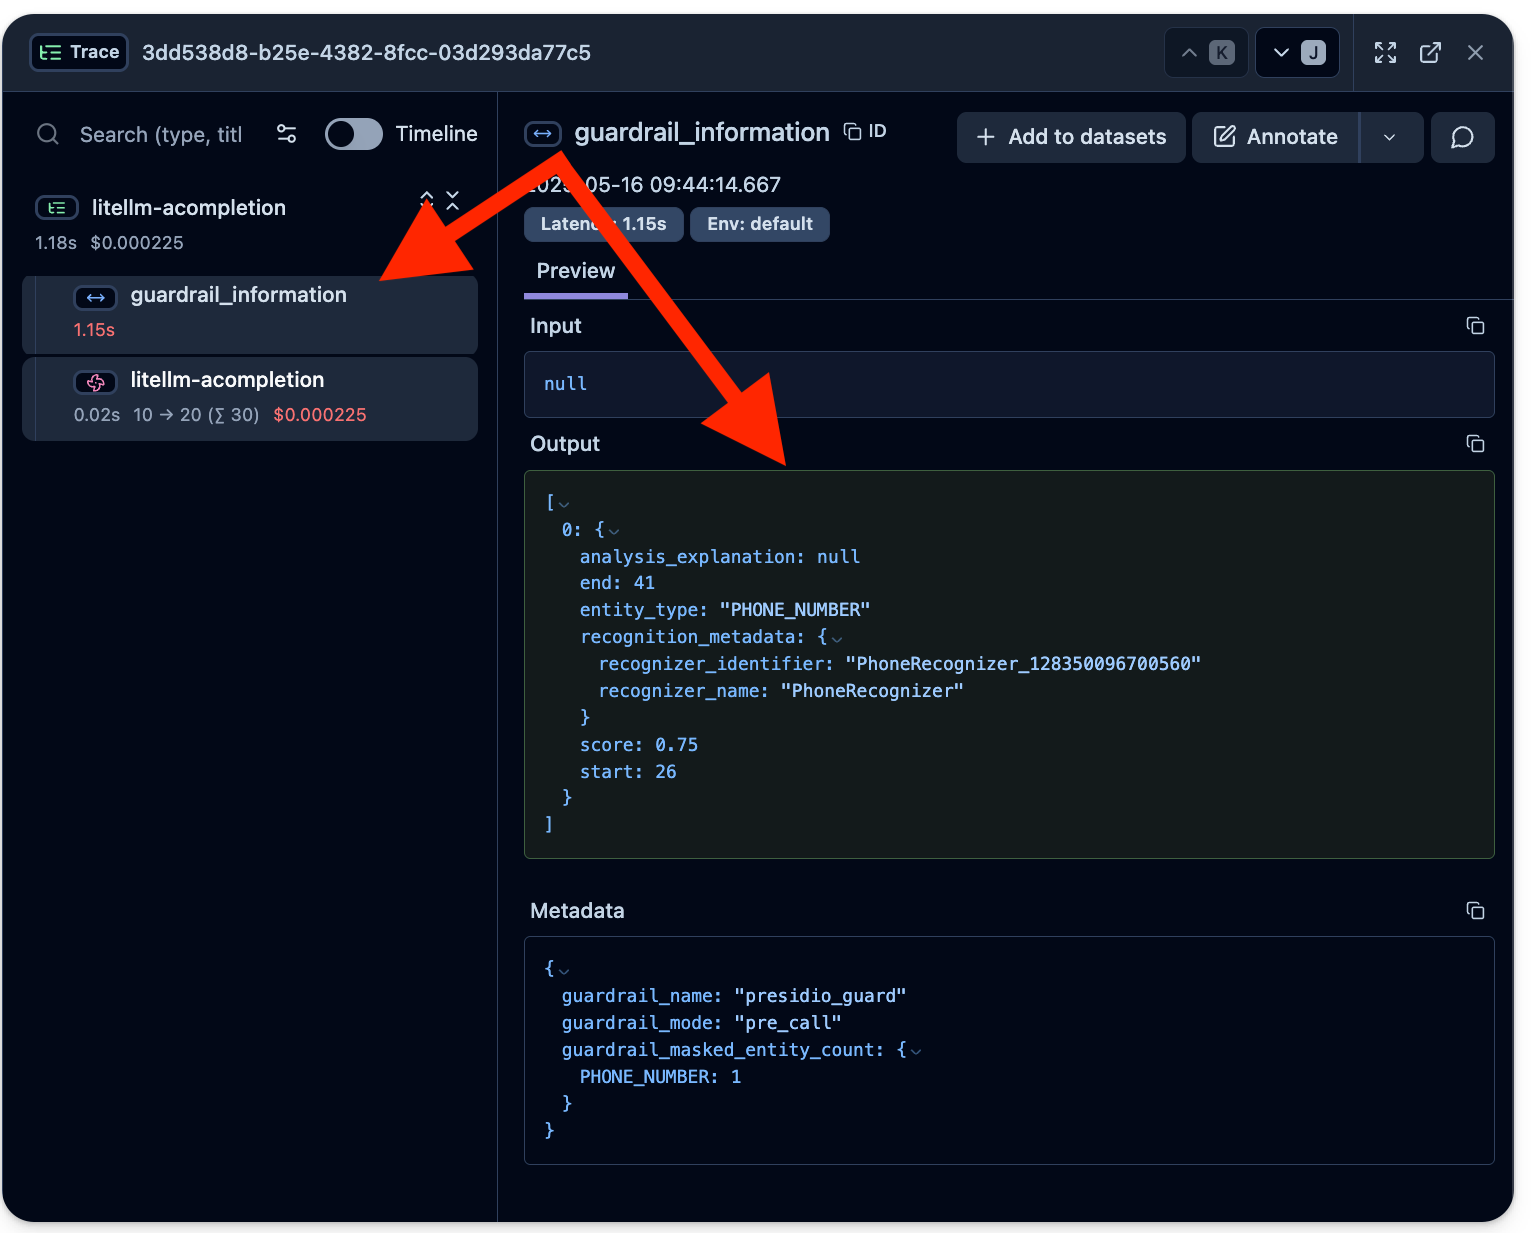Copy the Output JSON contents
1531x1233 pixels.
click(x=1475, y=444)
